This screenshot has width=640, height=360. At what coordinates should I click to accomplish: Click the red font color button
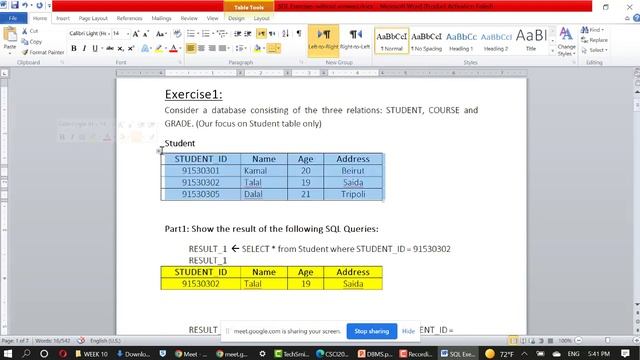coord(173,48)
